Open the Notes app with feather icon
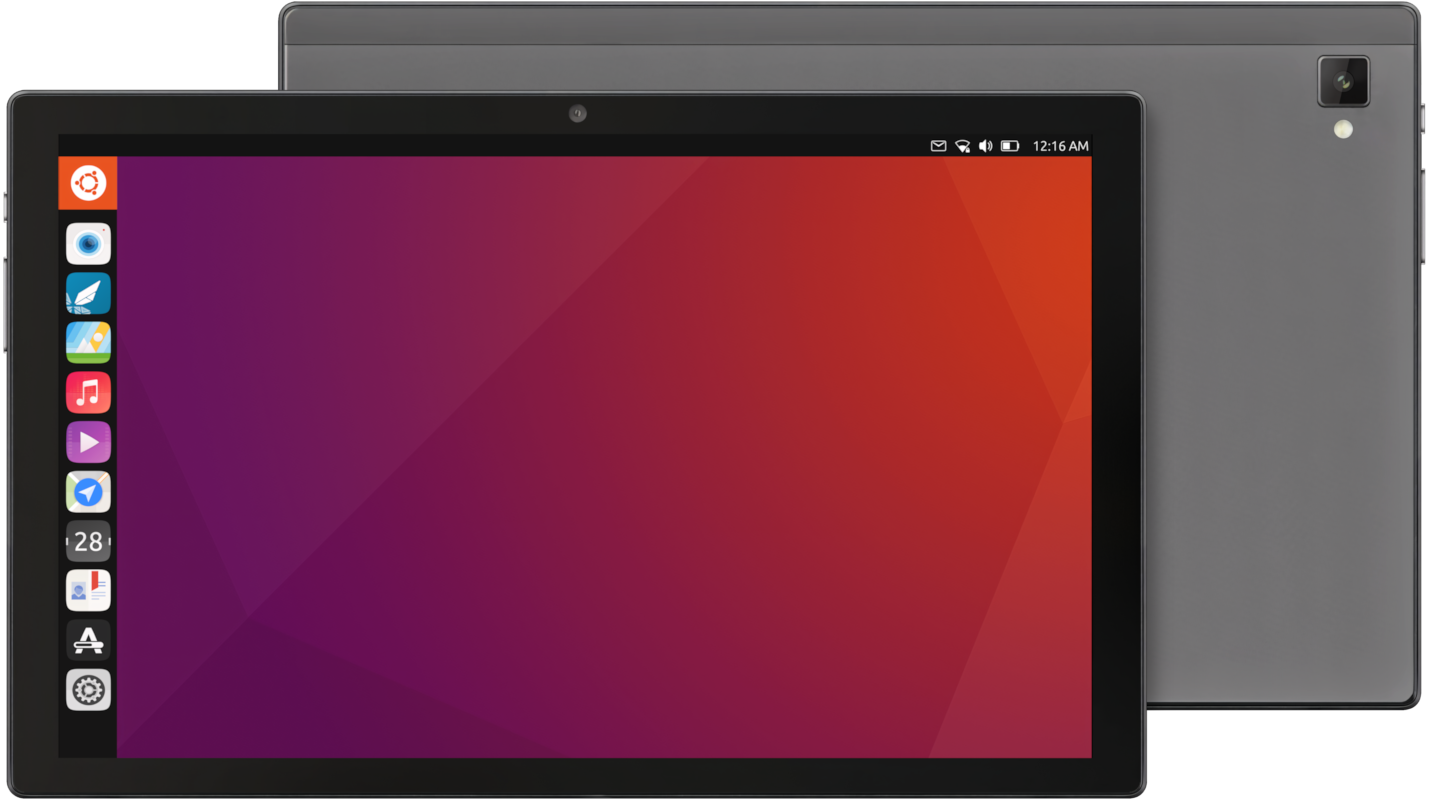1429x800 pixels. click(x=88, y=293)
